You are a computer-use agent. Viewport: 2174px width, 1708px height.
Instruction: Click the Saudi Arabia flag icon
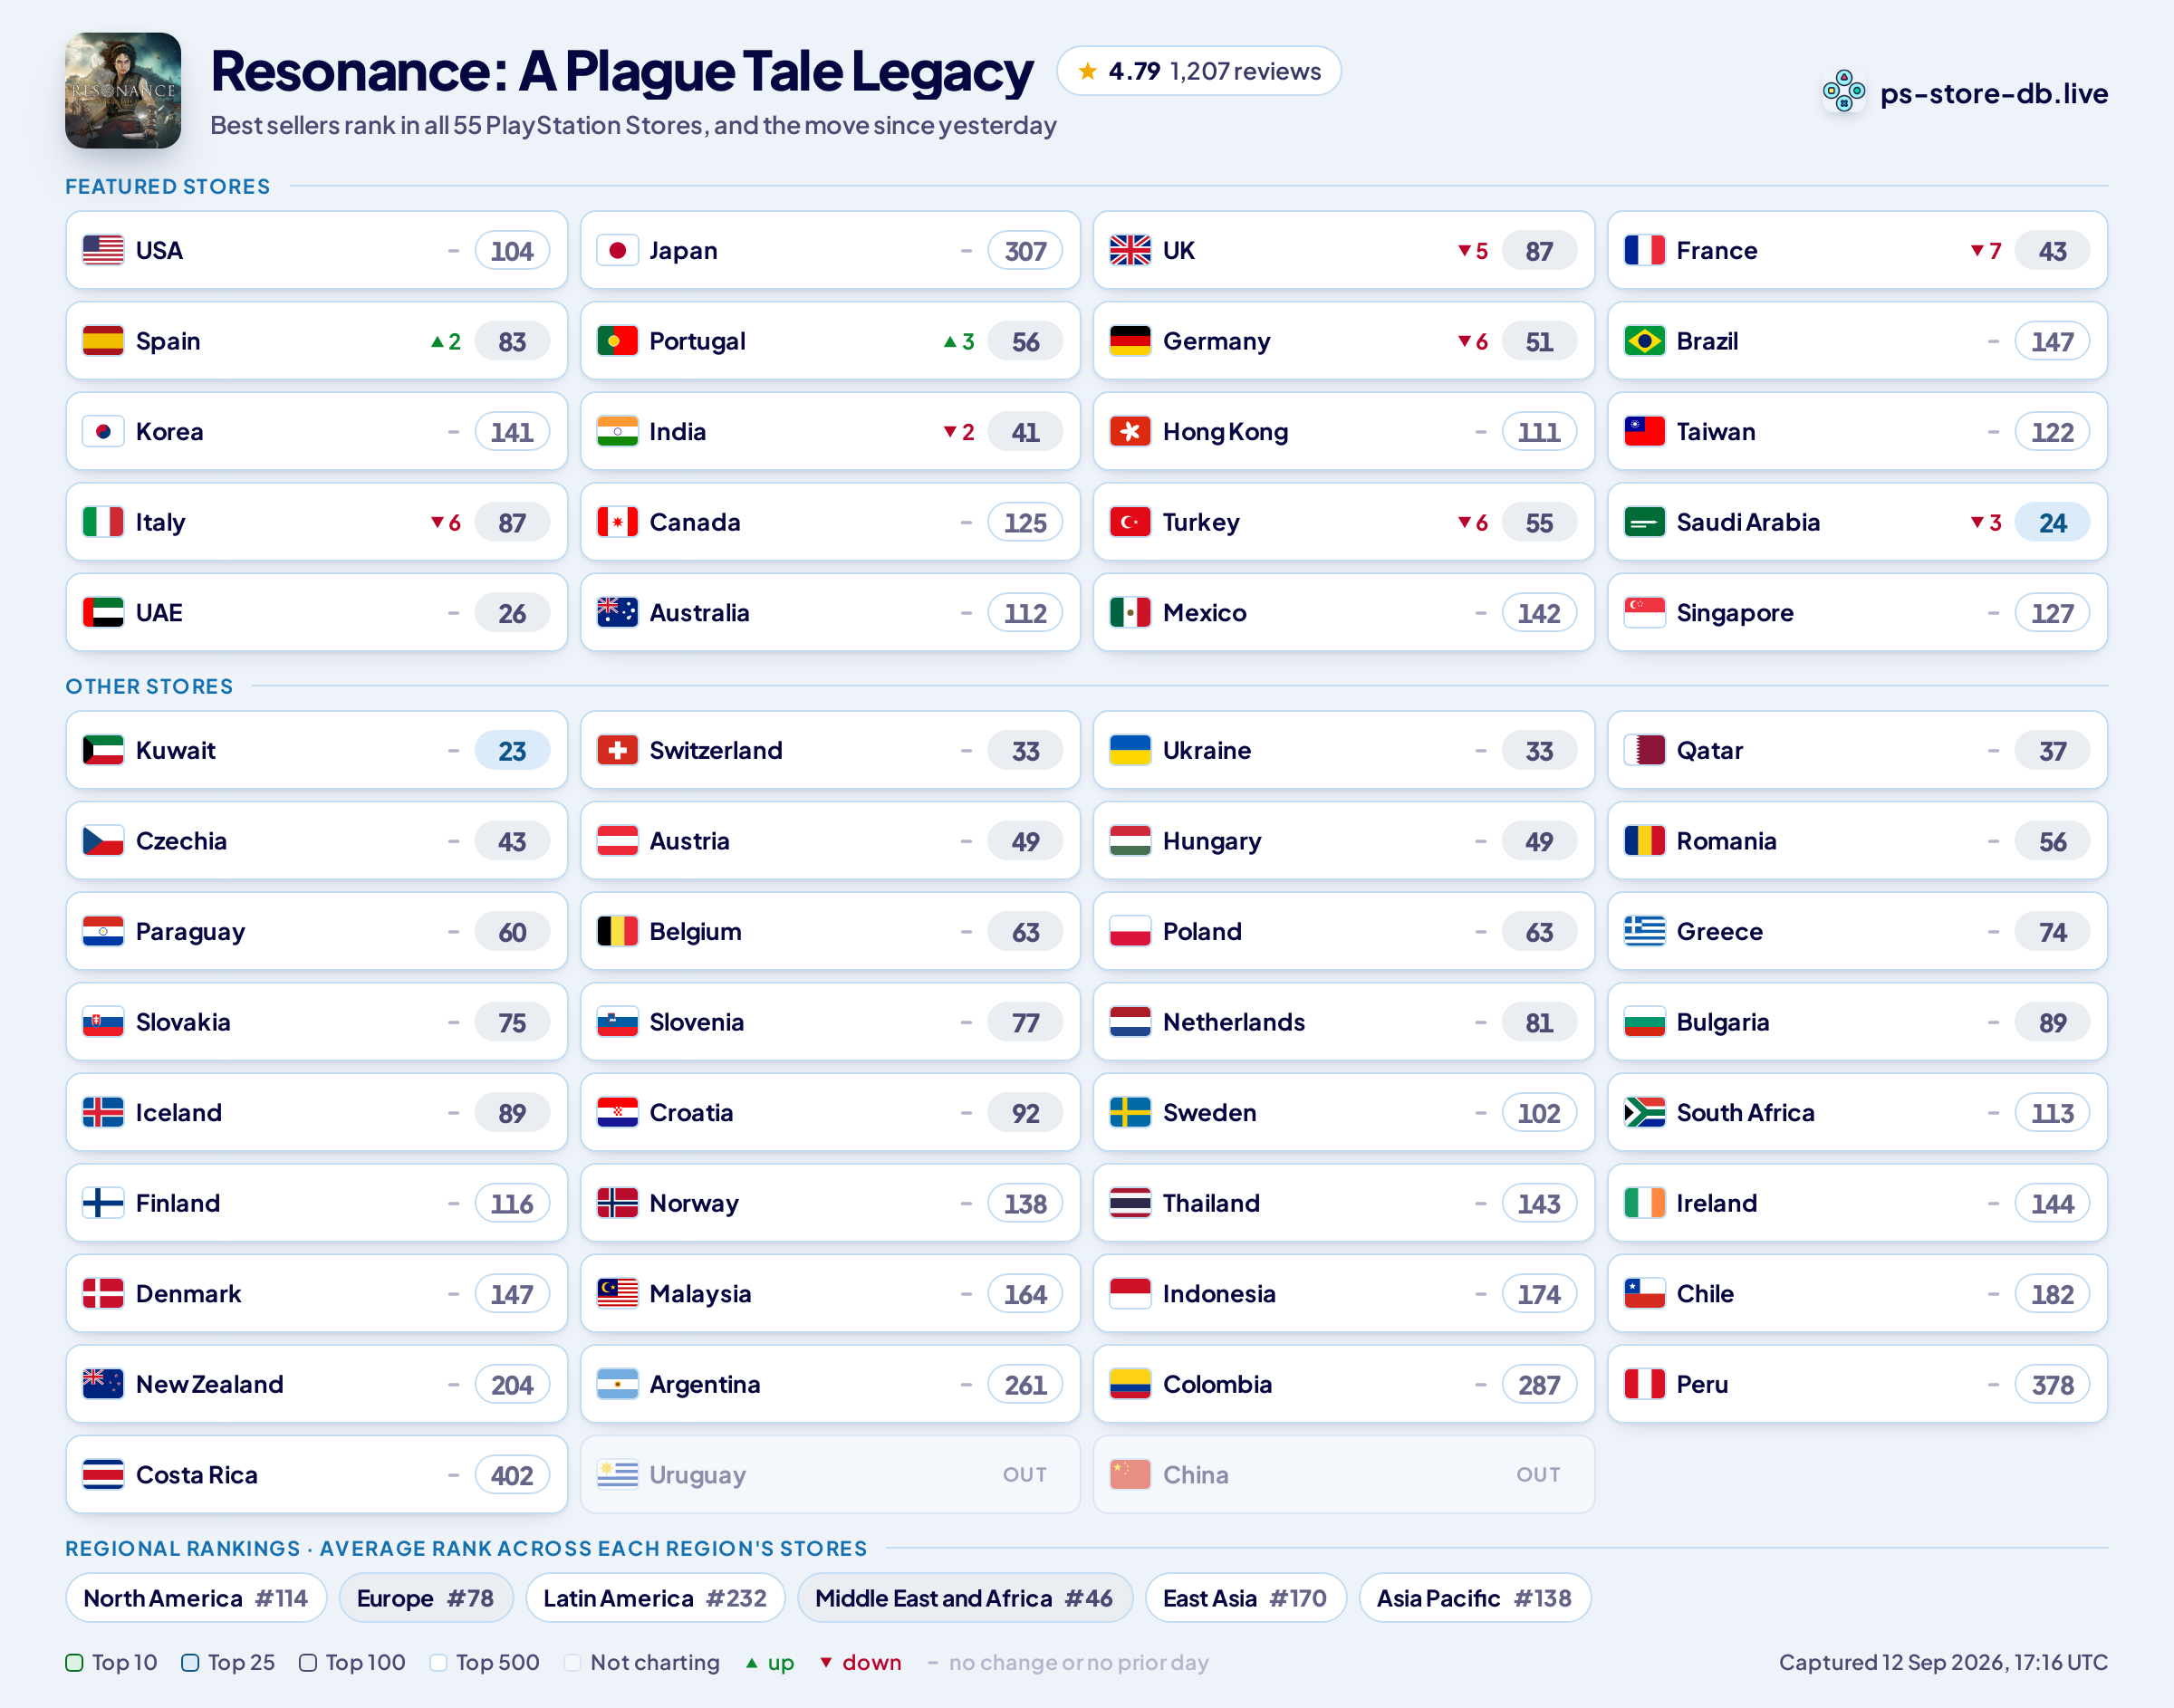[x=1644, y=522]
